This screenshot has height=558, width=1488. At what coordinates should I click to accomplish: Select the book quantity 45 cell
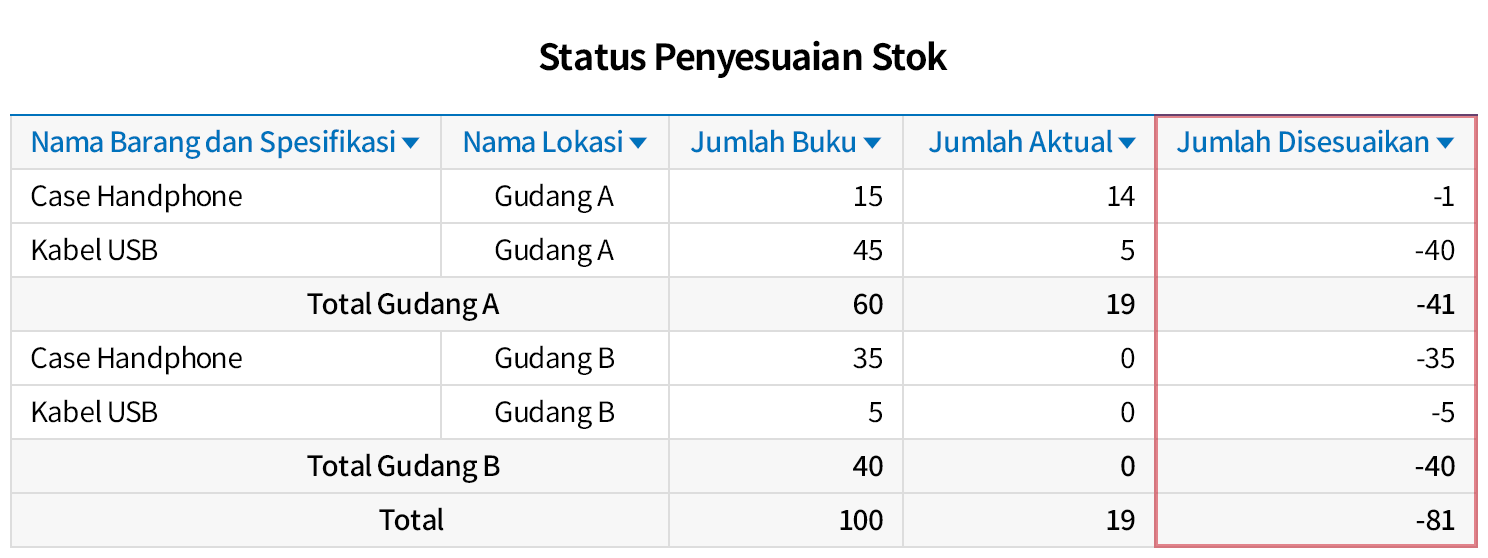pyautogui.click(x=868, y=250)
